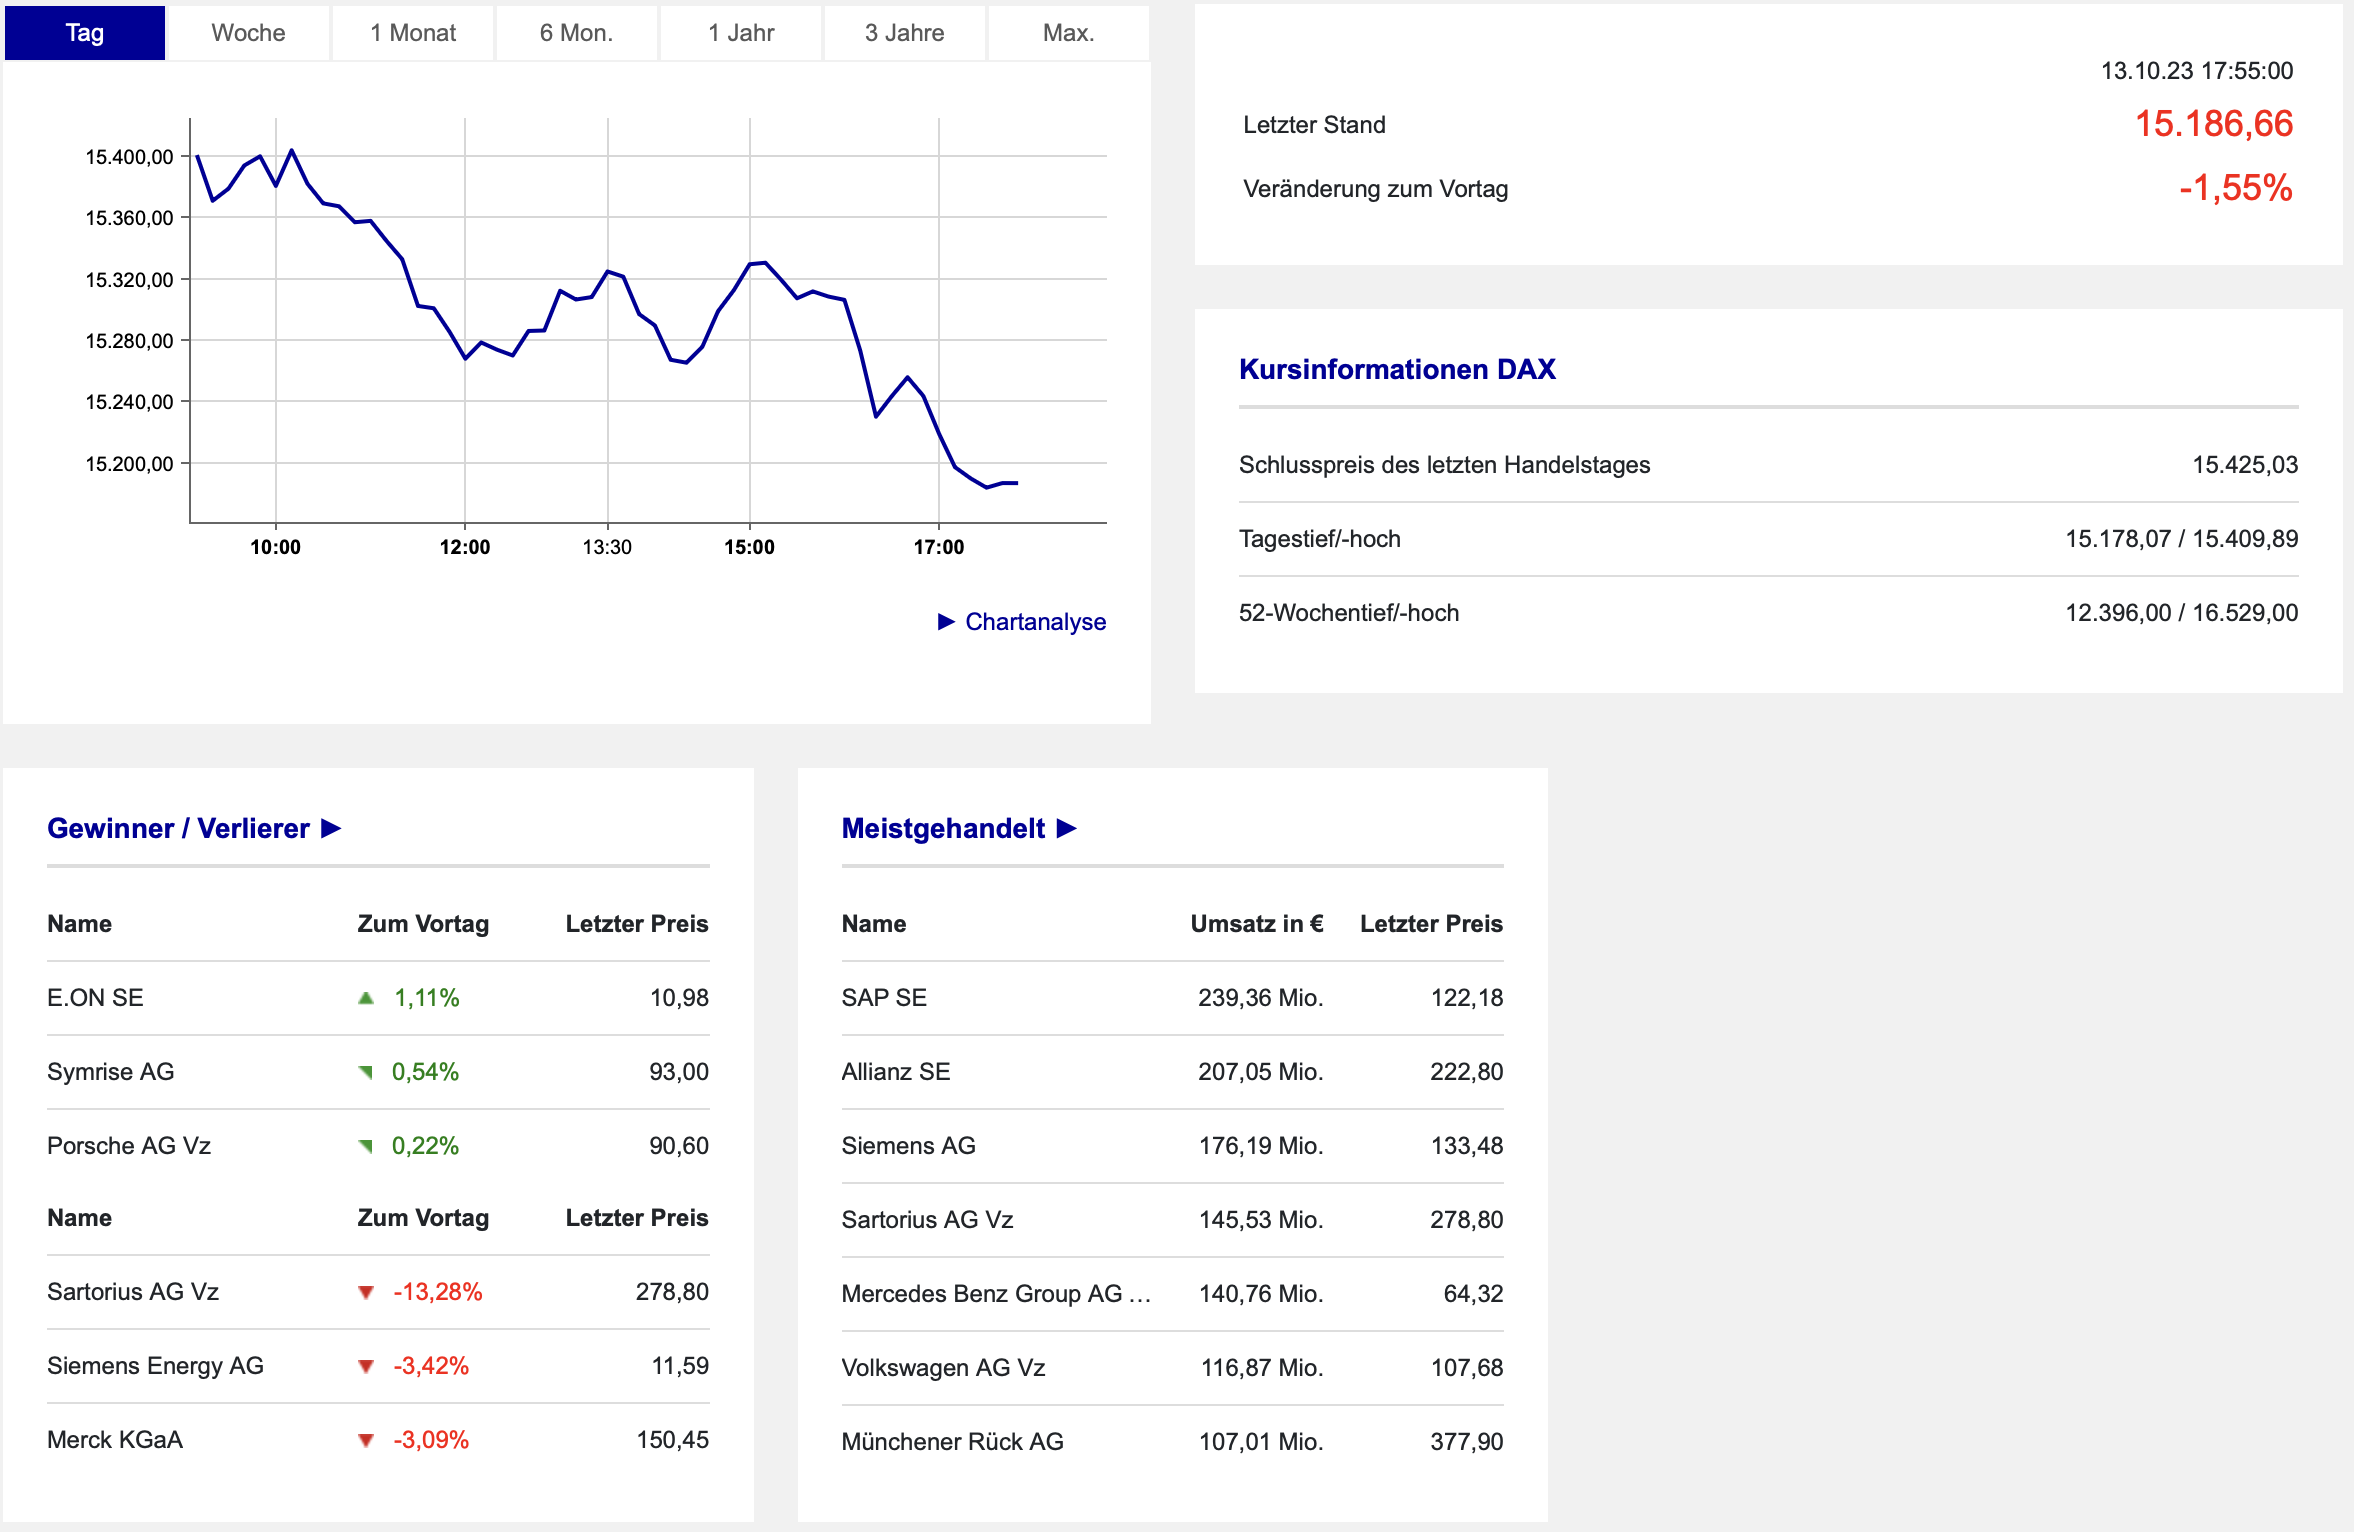Click SAP SE in the most traded list
2354x1532 pixels.
[x=884, y=998]
